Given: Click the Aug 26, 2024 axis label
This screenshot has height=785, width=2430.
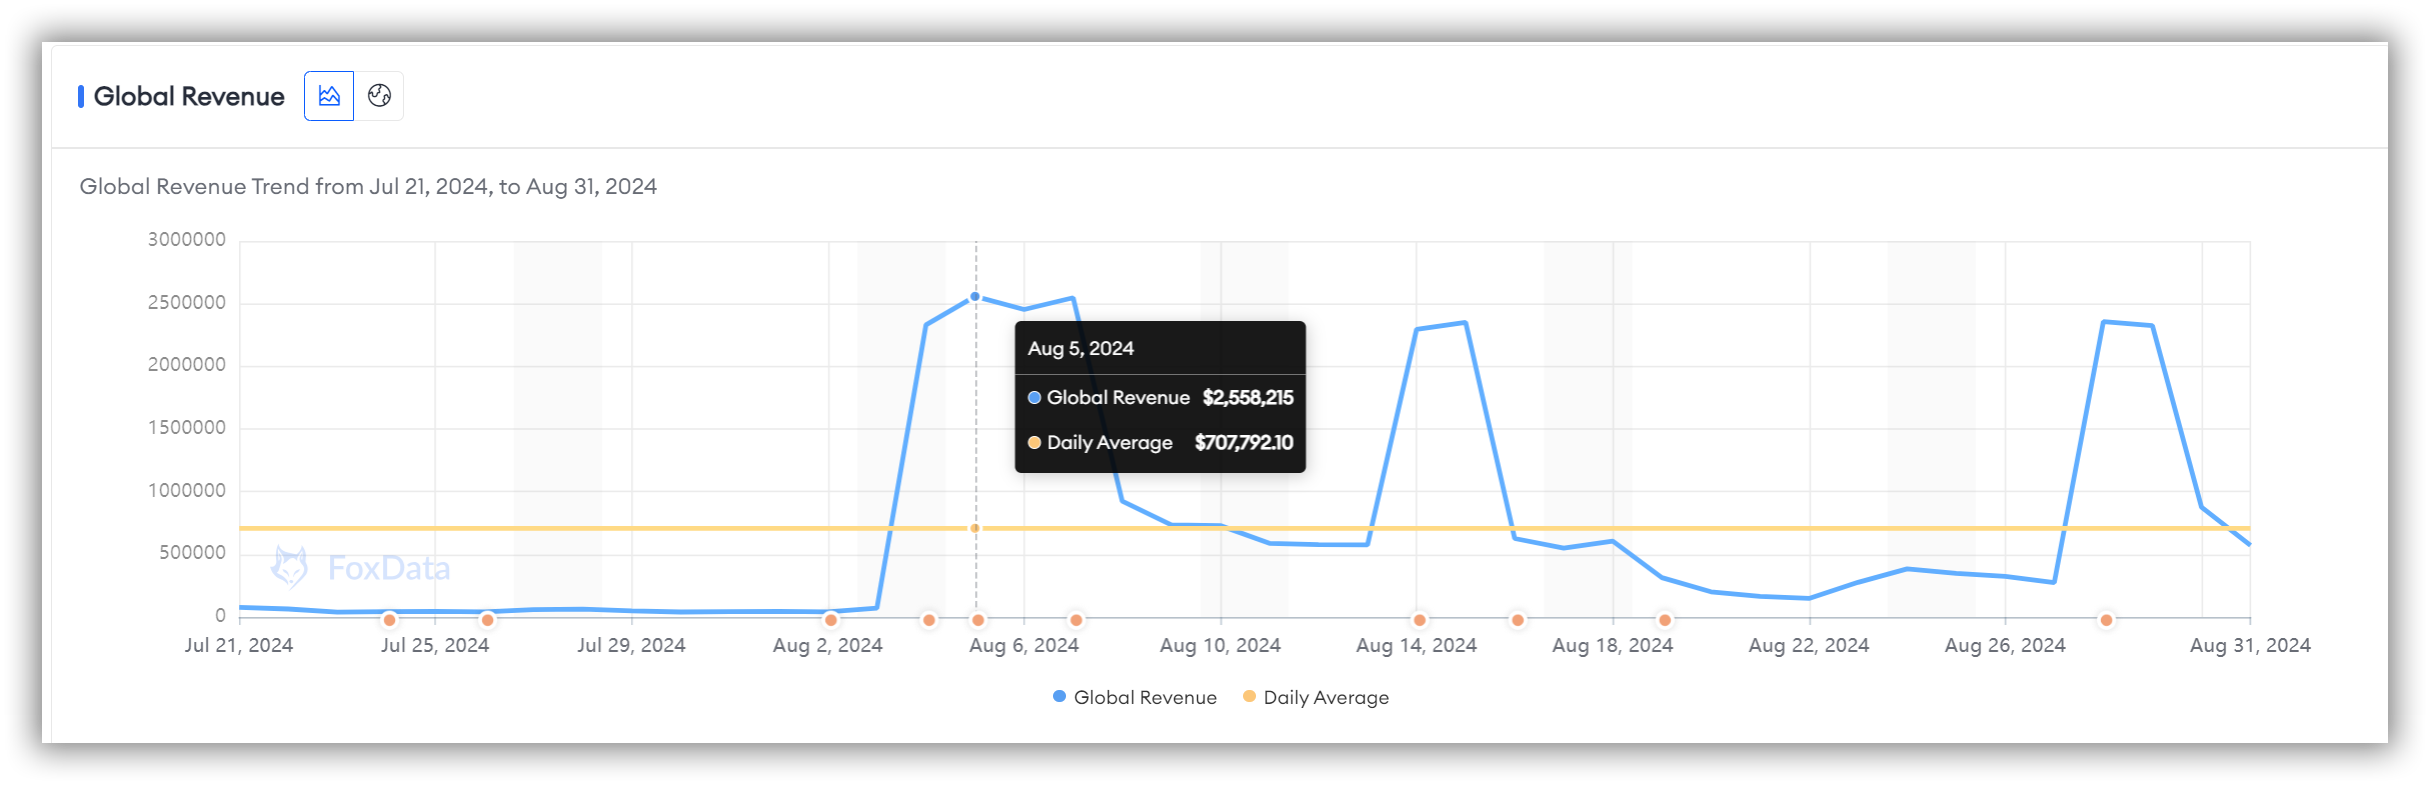Looking at the screenshot, I should (x=2005, y=645).
